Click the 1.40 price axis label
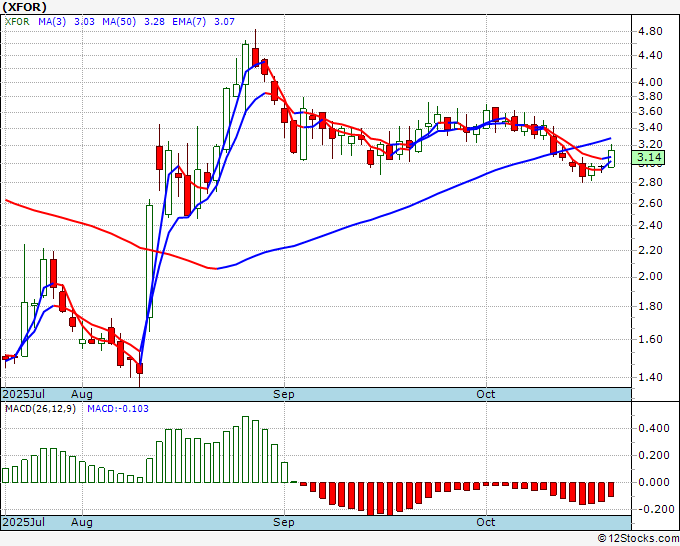Viewport: 680px width, 546px height. pos(649,377)
